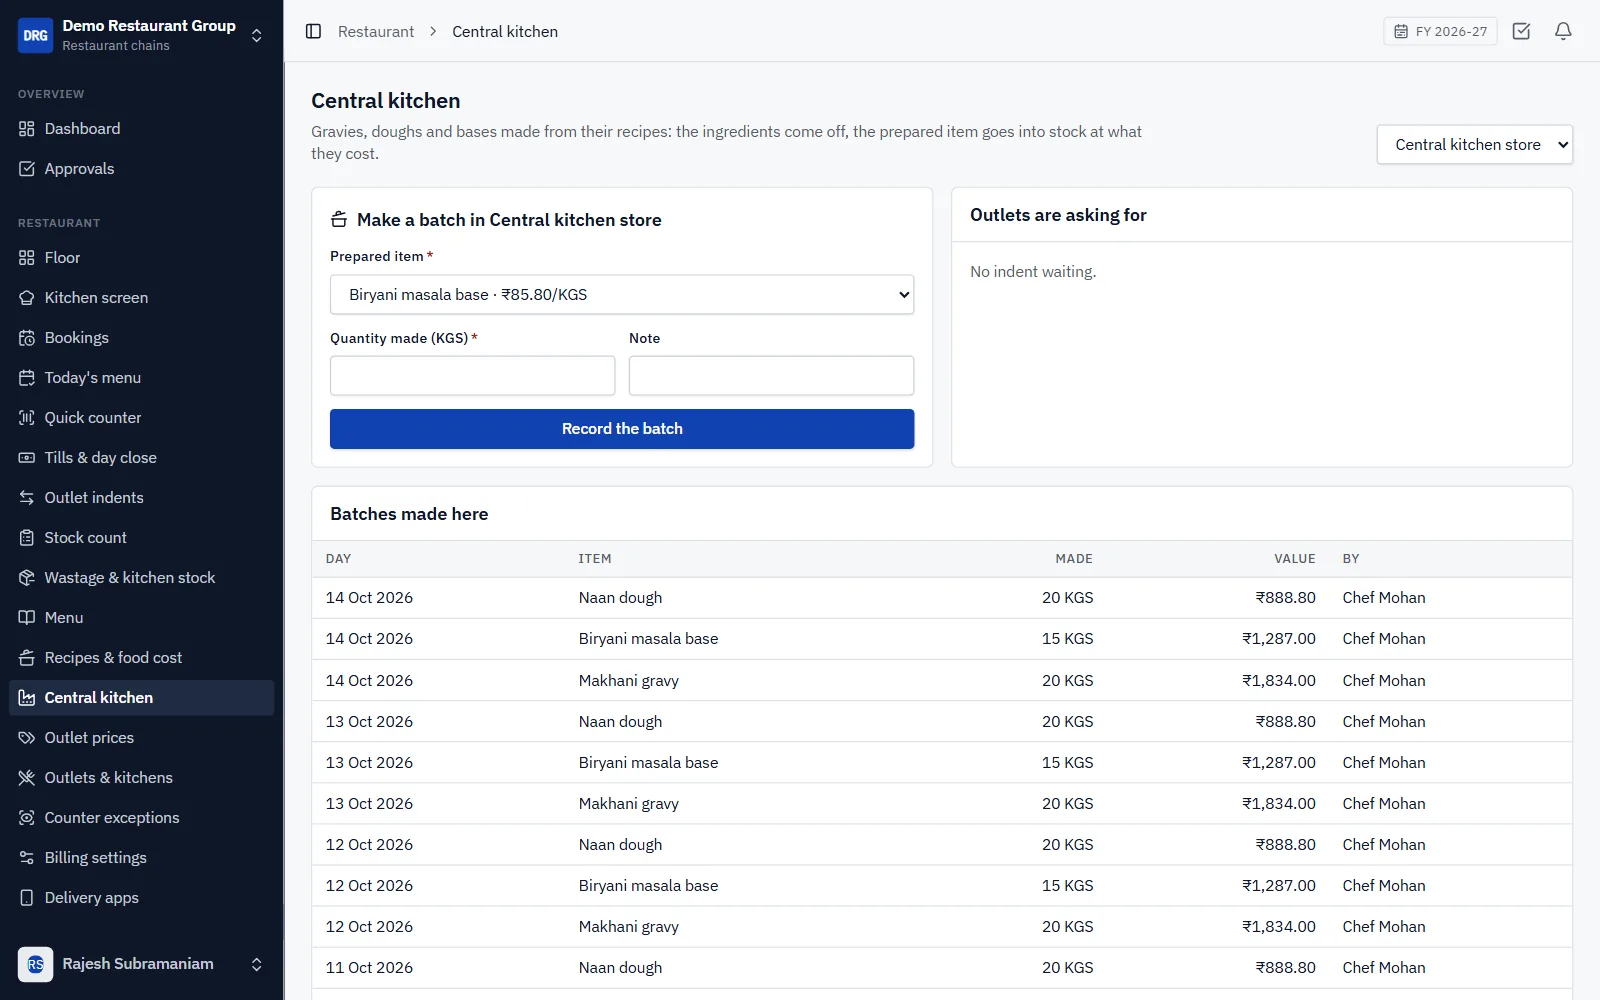The width and height of the screenshot is (1600, 1000).
Task: Open the Prepared item dropdown
Action: pos(622,295)
